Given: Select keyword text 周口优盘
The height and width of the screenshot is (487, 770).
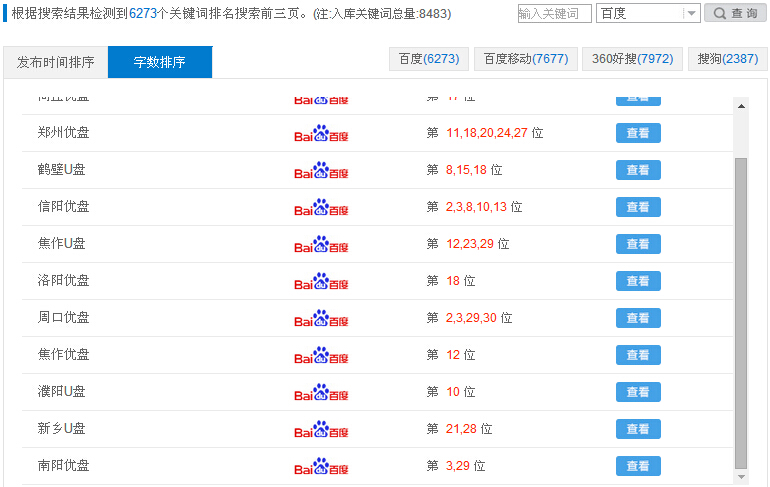Looking at the screenshot, I should 63,318.
